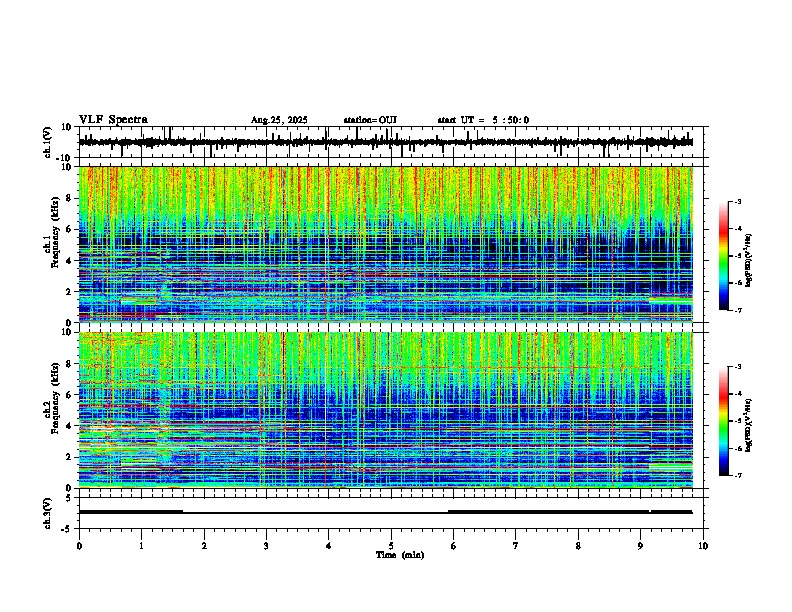Click the ch.2 colorbar unit label
Image resolution: width=792 pixels, height=612 pixels.
pos(749,425)
